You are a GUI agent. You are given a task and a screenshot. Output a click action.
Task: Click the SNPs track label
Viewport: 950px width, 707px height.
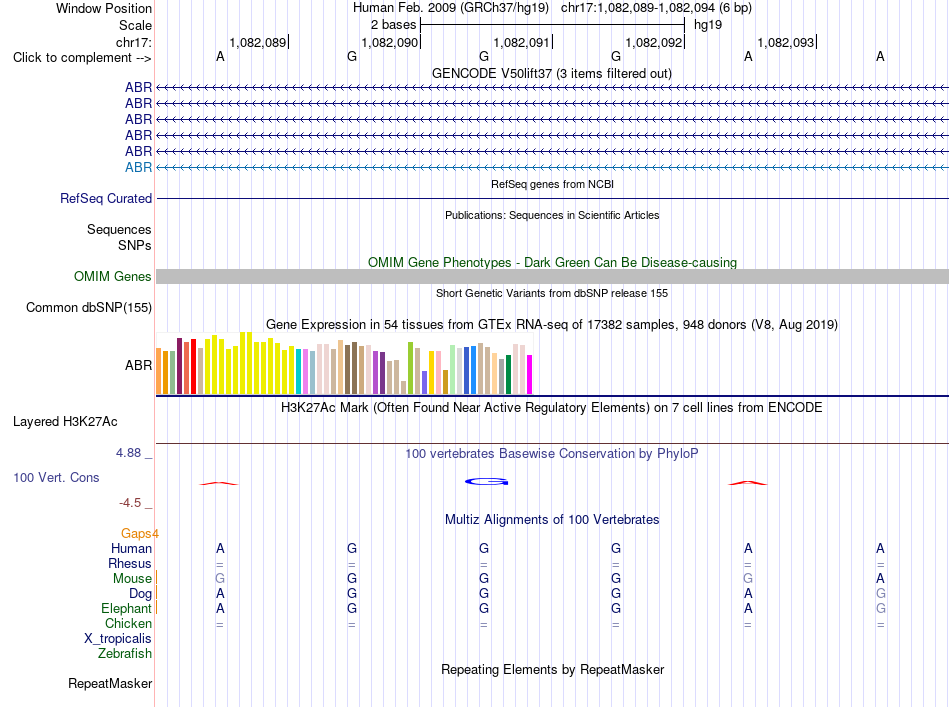pos(135,245)
